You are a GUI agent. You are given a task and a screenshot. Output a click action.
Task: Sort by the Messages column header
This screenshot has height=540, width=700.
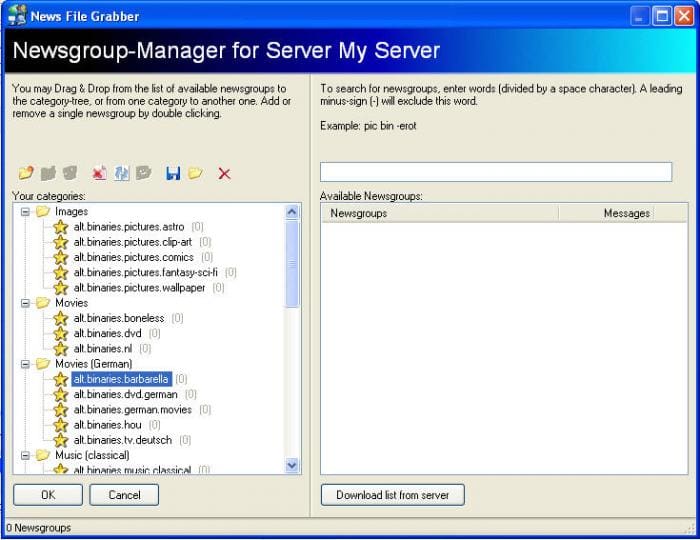[606, 213]
